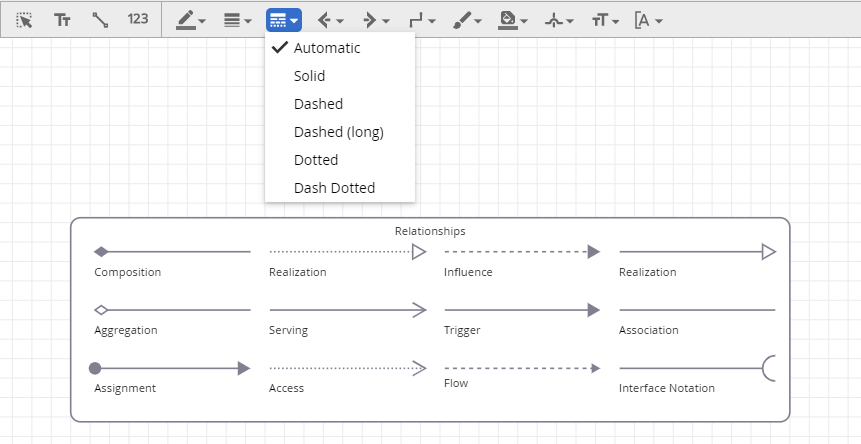Close the active line style dropdown button

point(284,19)
